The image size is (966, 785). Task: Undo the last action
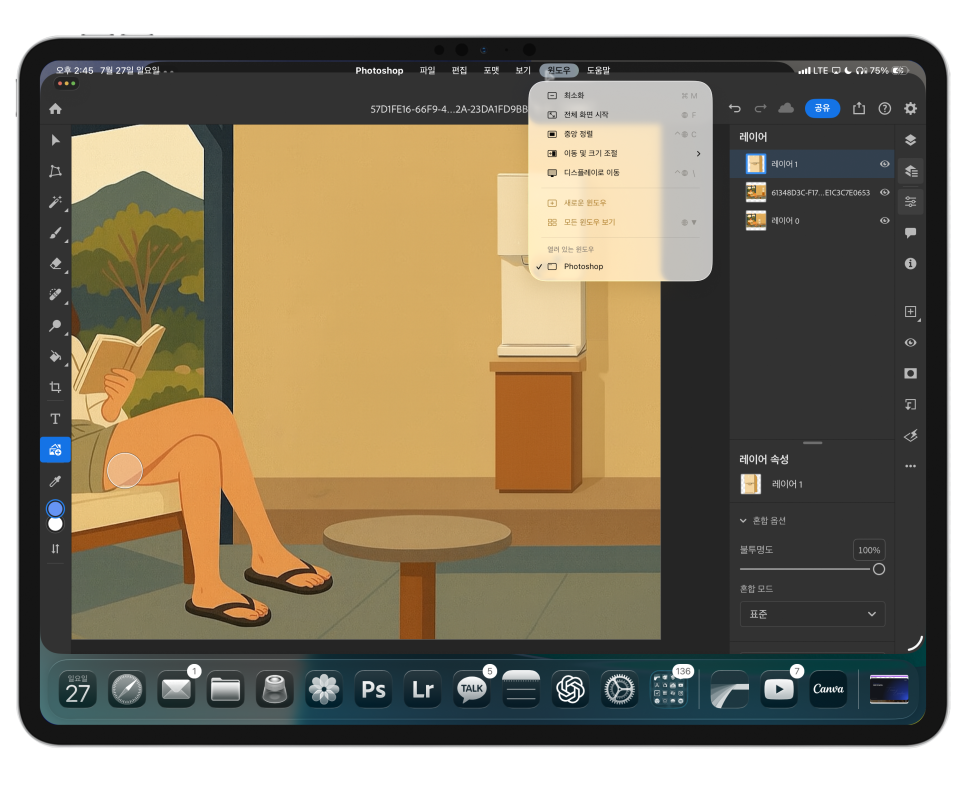[734, 108]
